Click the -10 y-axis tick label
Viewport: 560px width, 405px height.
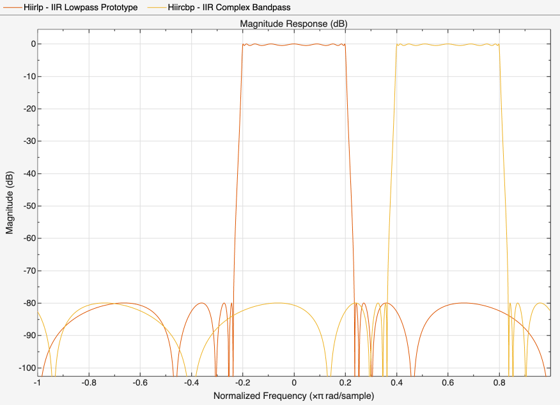(x=29, y=76)
